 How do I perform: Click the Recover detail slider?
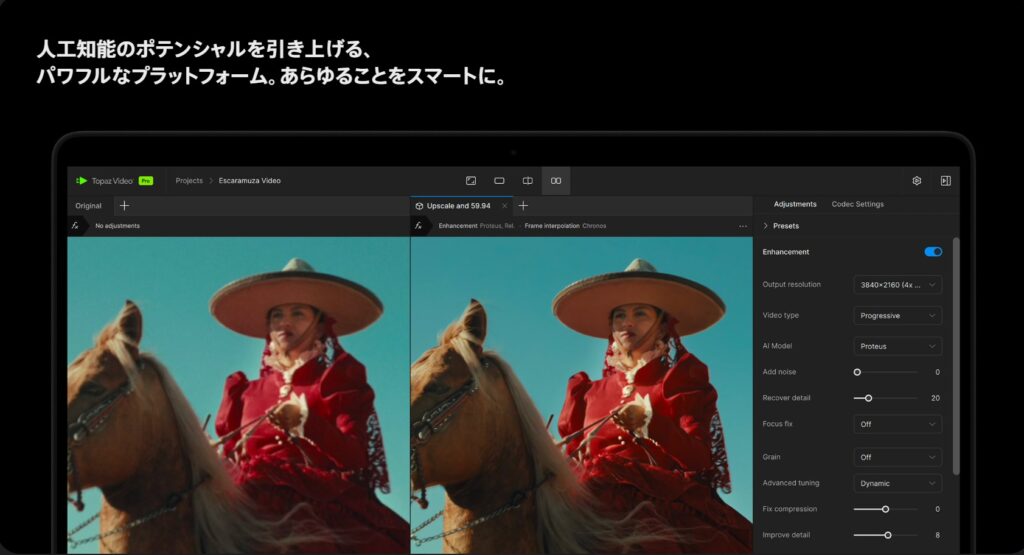pos(885,398)
